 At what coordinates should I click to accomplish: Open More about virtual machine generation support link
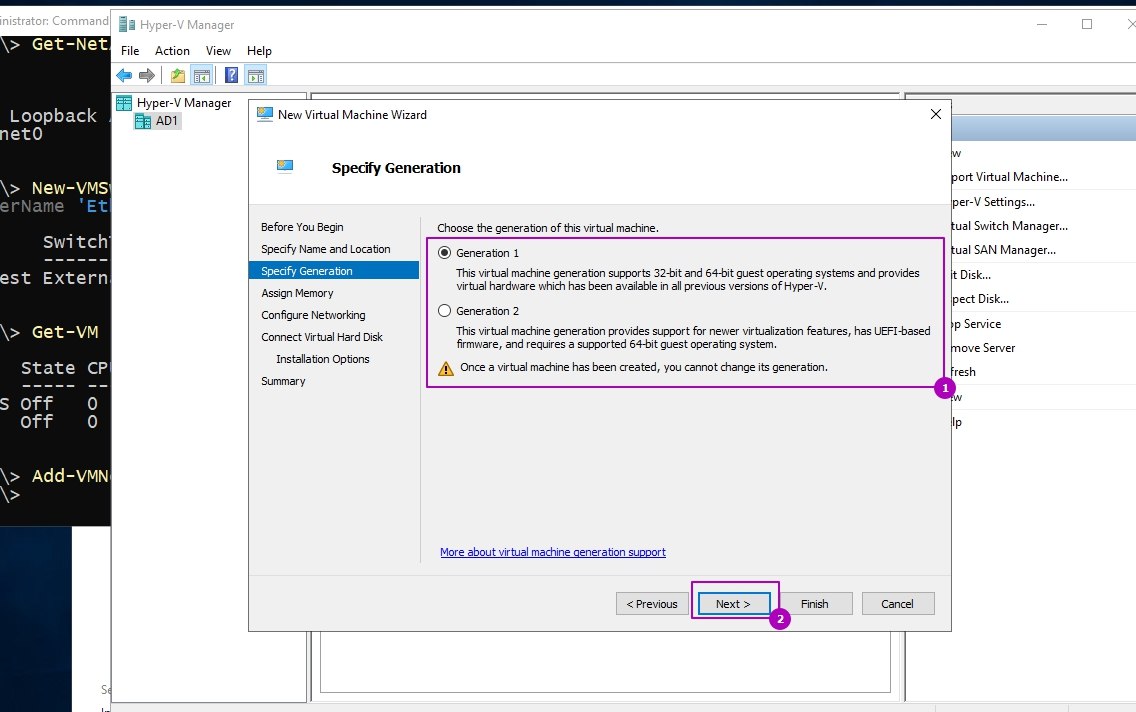coord(553,552)
